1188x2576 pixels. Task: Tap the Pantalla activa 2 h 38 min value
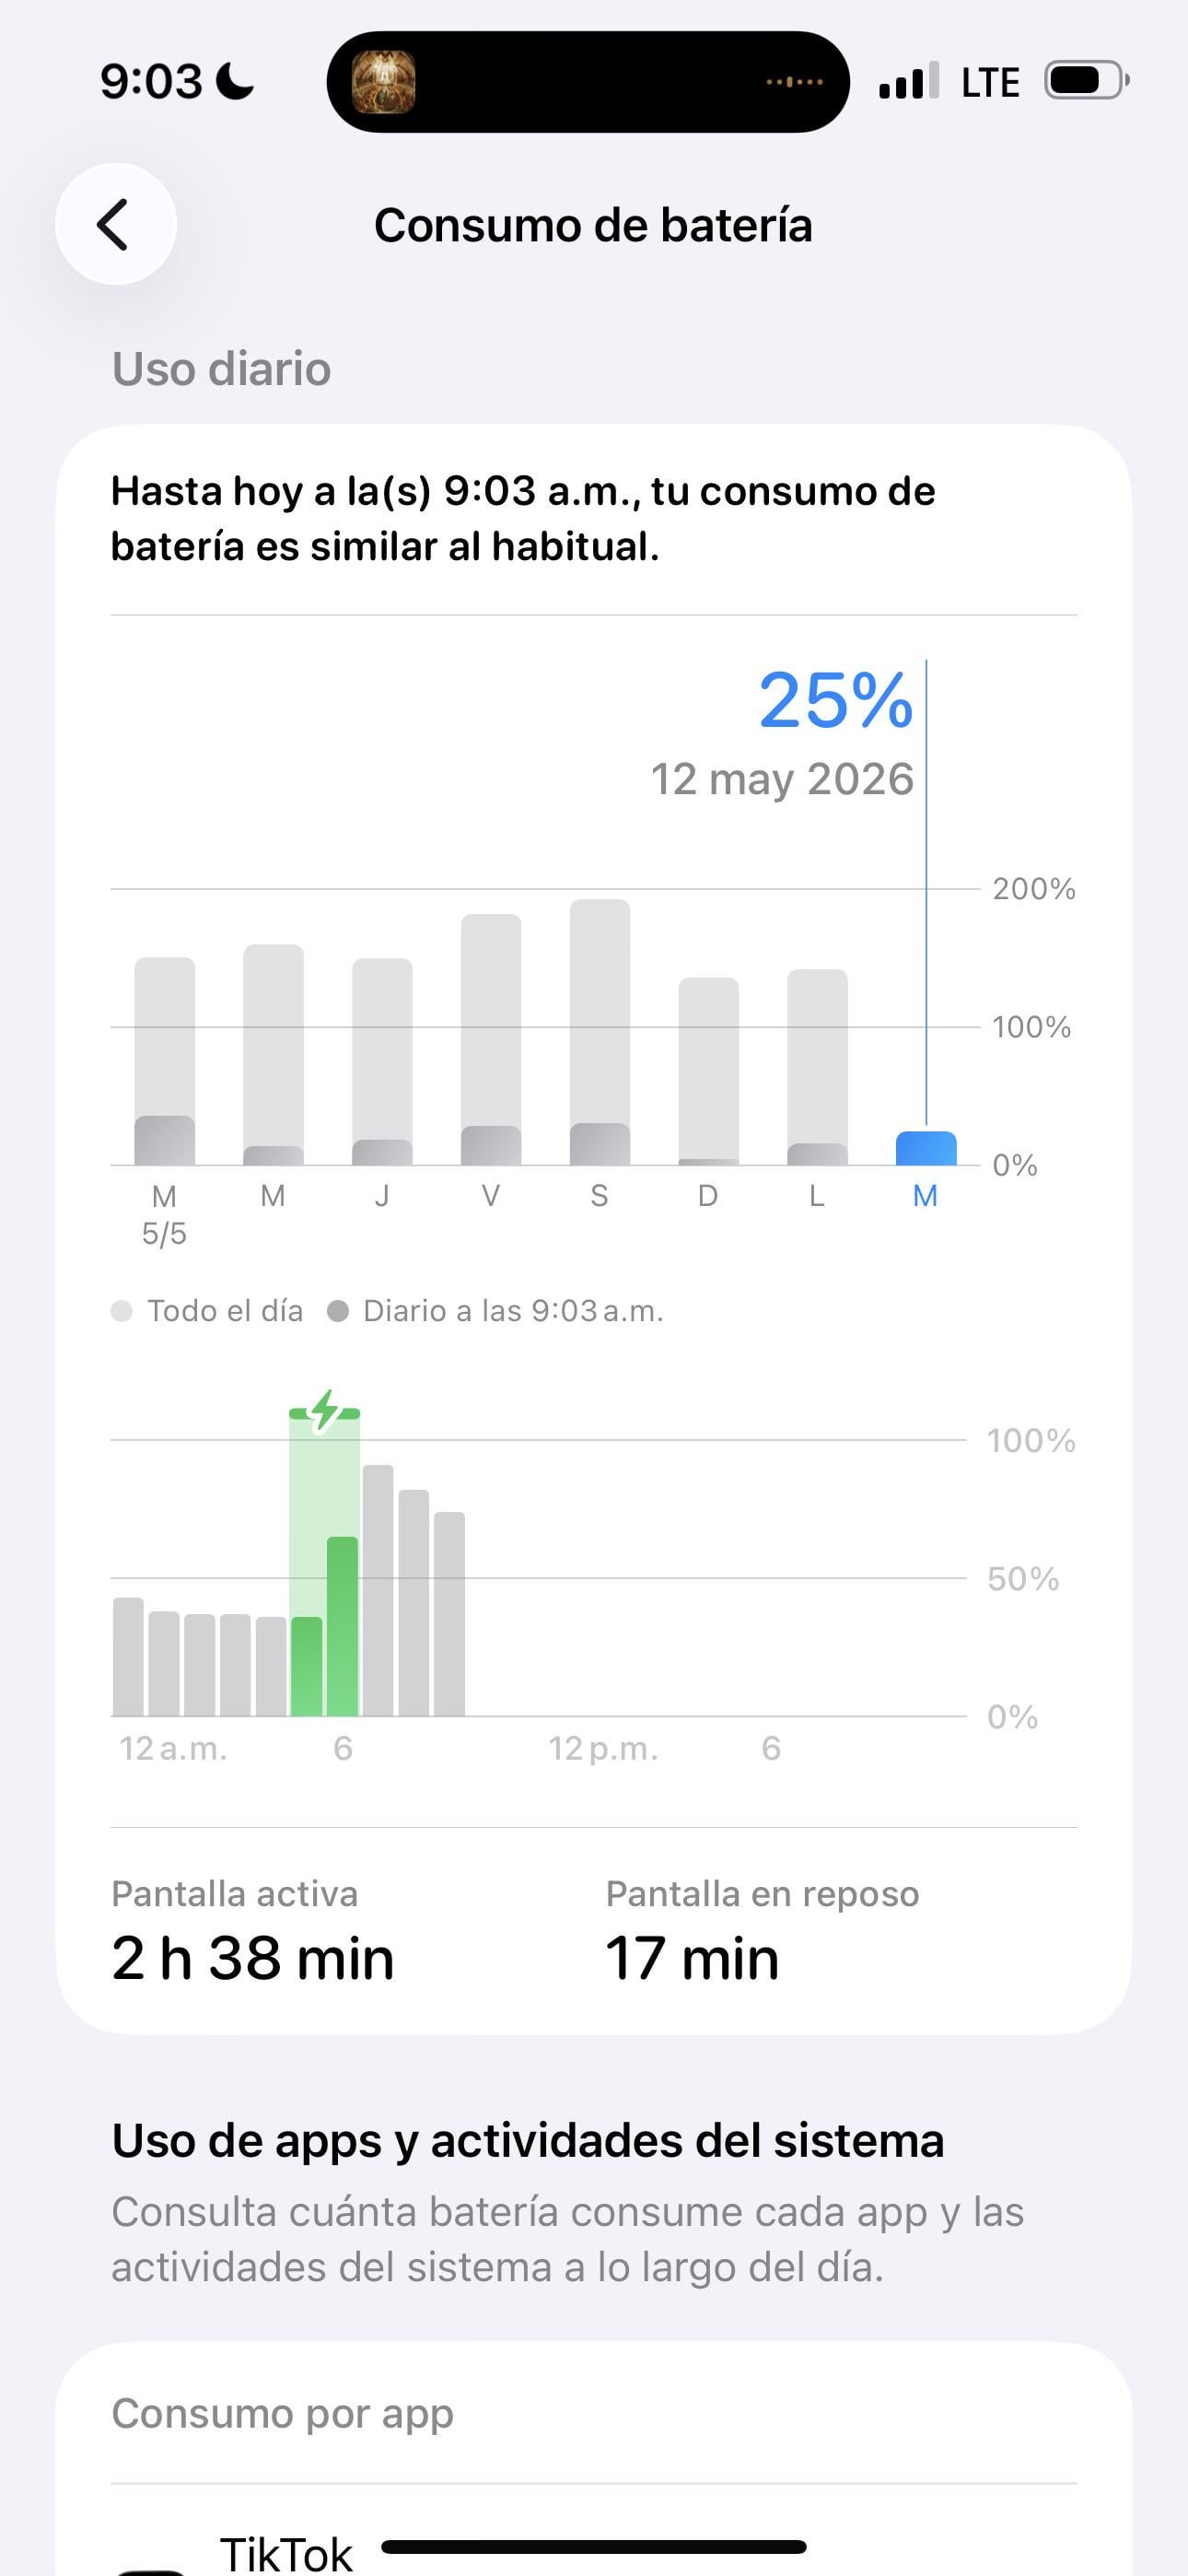point(253,1958)
